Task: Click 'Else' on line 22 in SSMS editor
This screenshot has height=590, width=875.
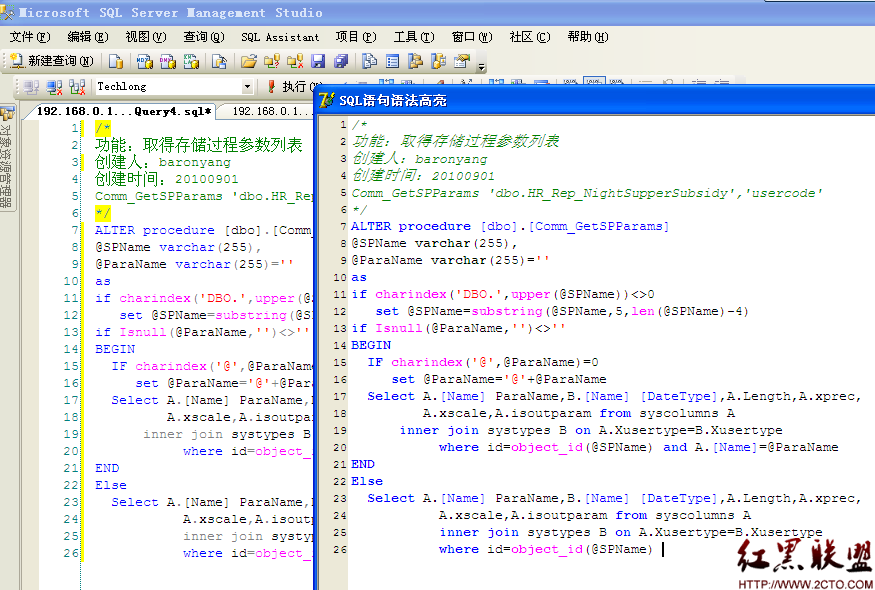Action: [110, 485]
